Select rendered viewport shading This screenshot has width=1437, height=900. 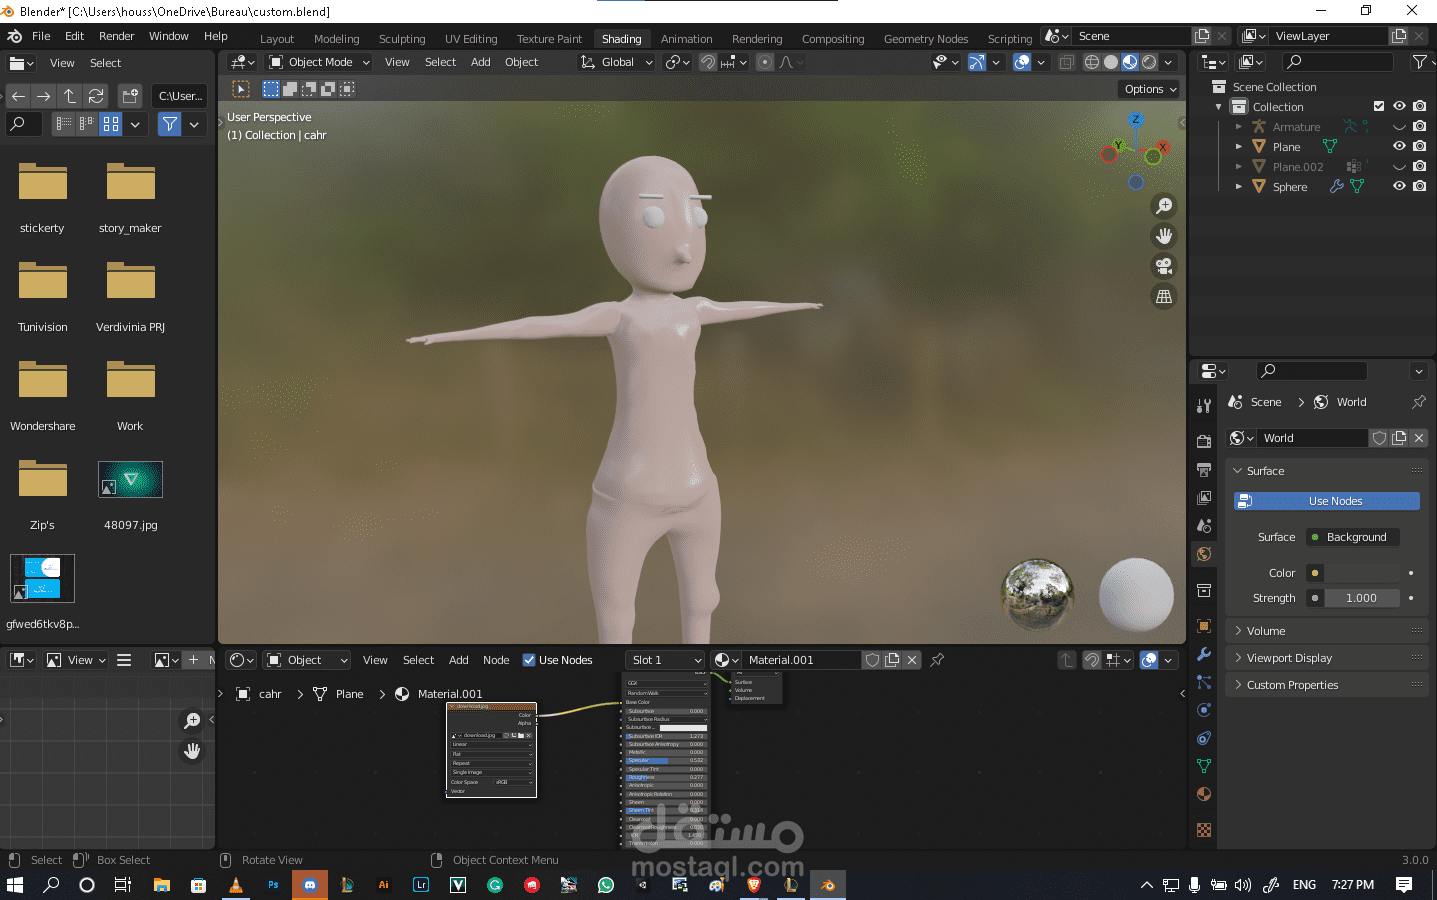coord(1149,62)
